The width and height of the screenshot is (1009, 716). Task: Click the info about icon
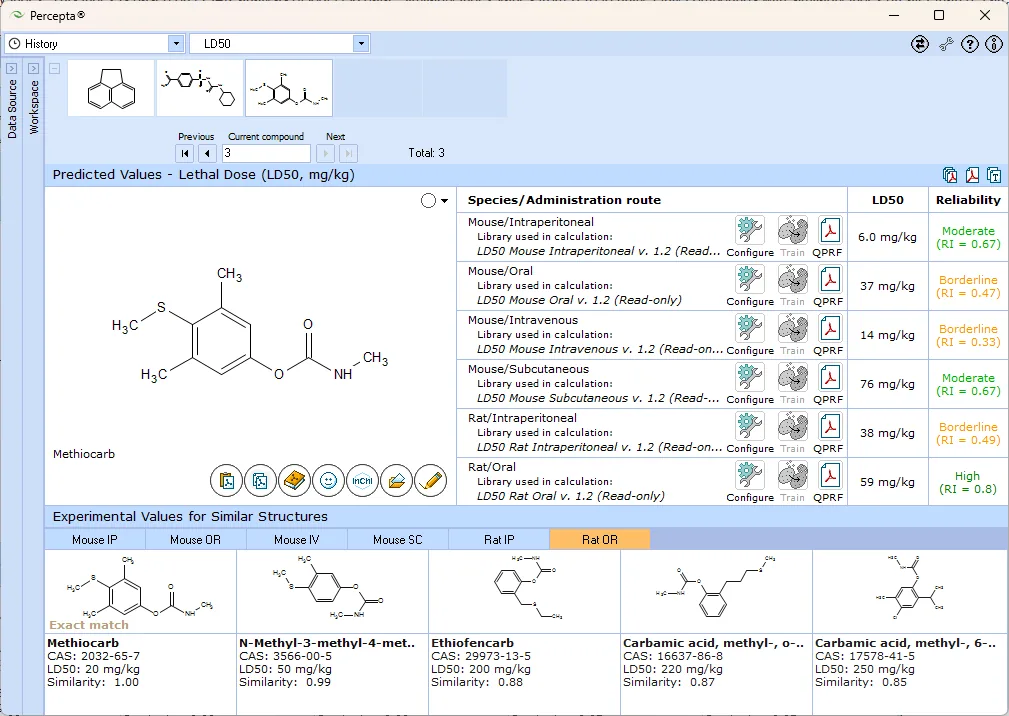point(994,44)
